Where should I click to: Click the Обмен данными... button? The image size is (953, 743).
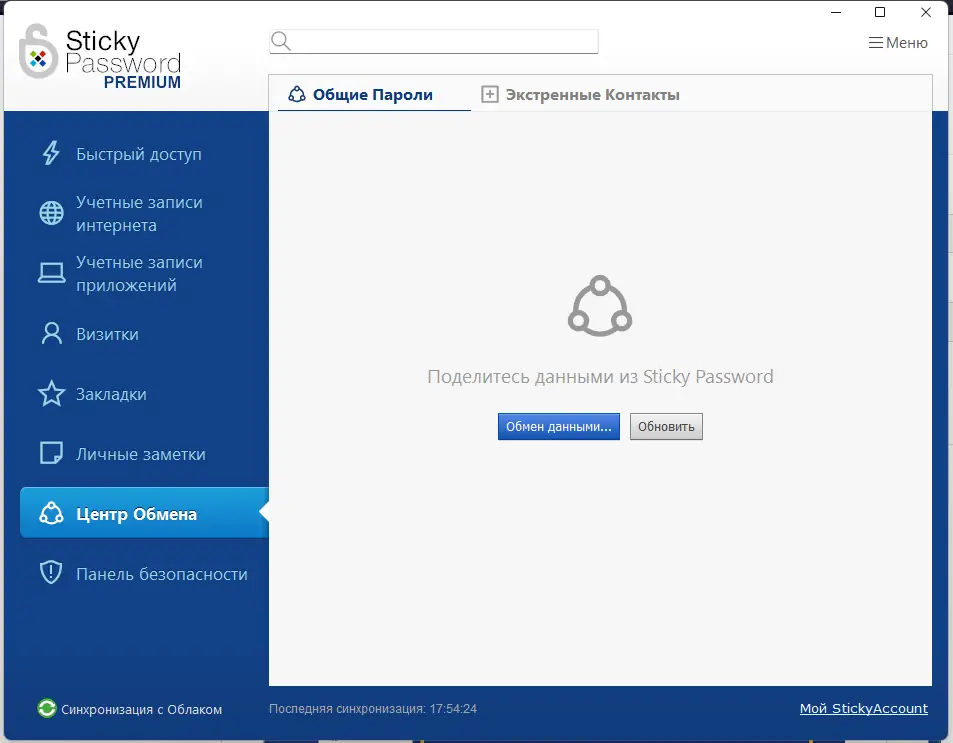tap(559, 427)
